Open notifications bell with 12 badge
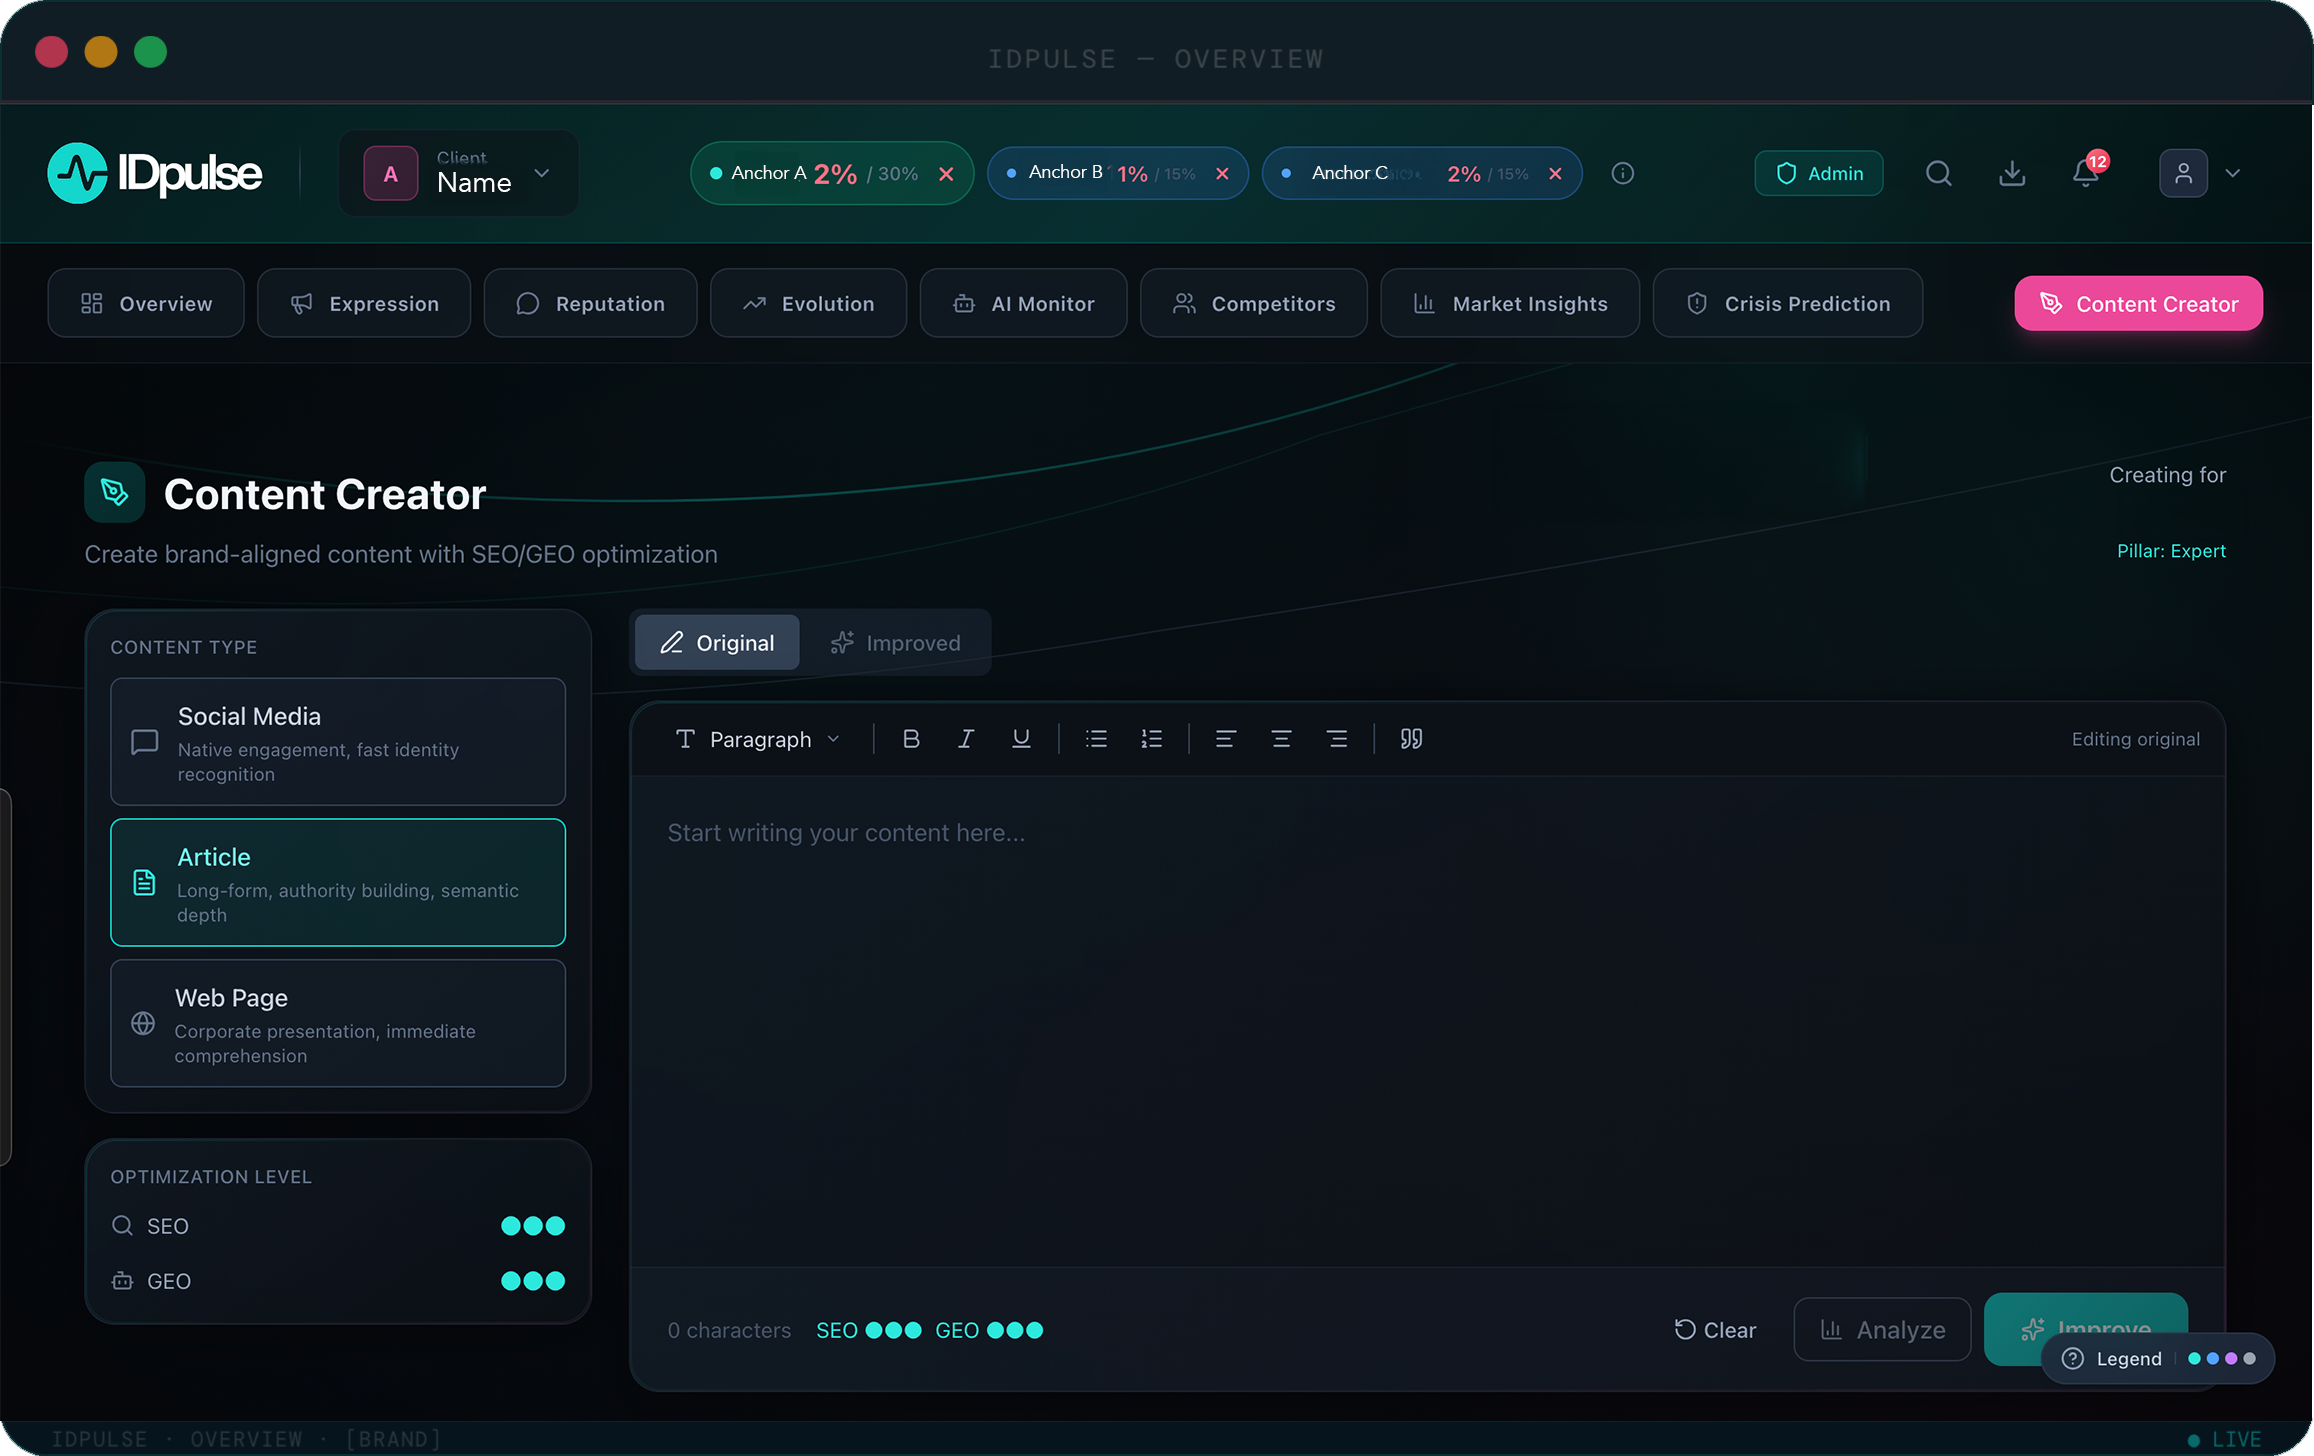Image resolution: width=2314 pixels, height=1456 pixels. click(2086, 173)
